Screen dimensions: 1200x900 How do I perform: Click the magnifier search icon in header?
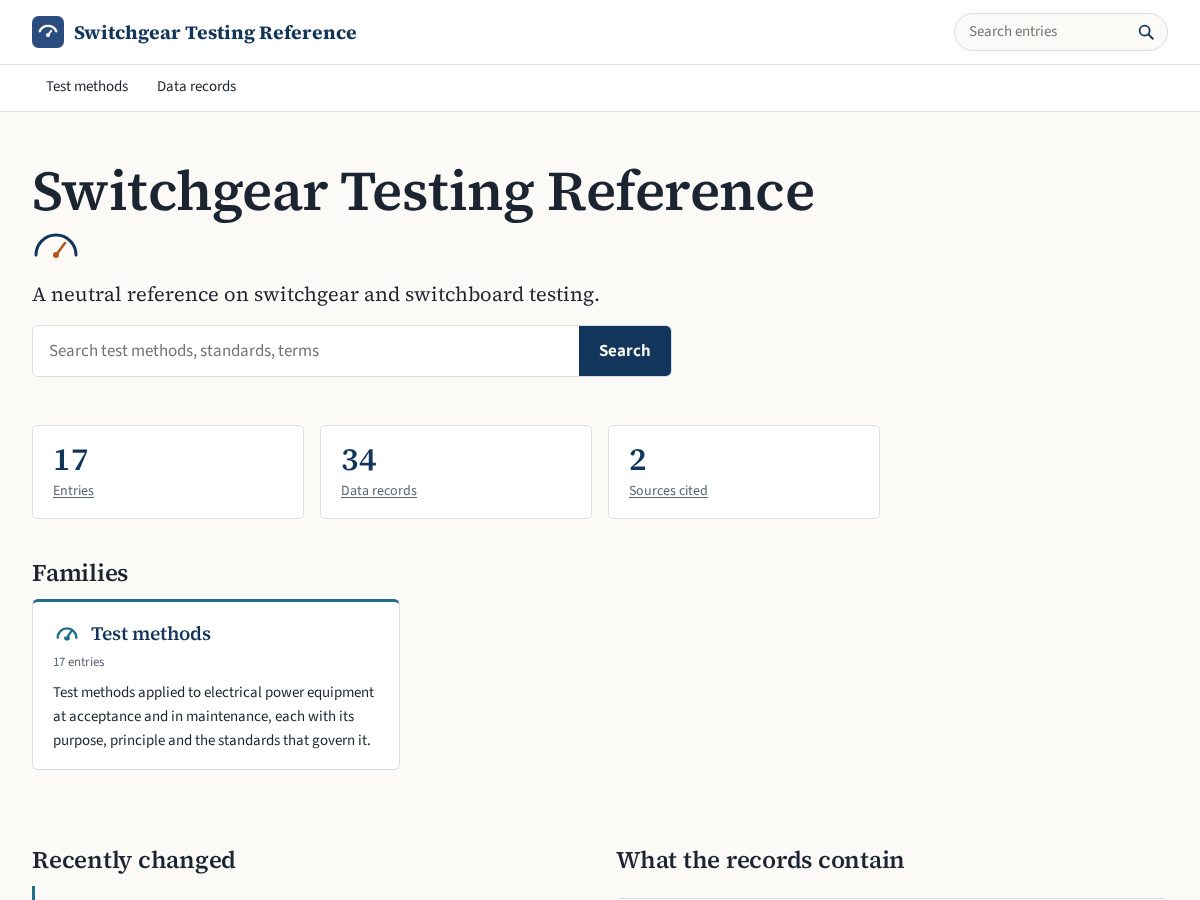coord(1146,32)
